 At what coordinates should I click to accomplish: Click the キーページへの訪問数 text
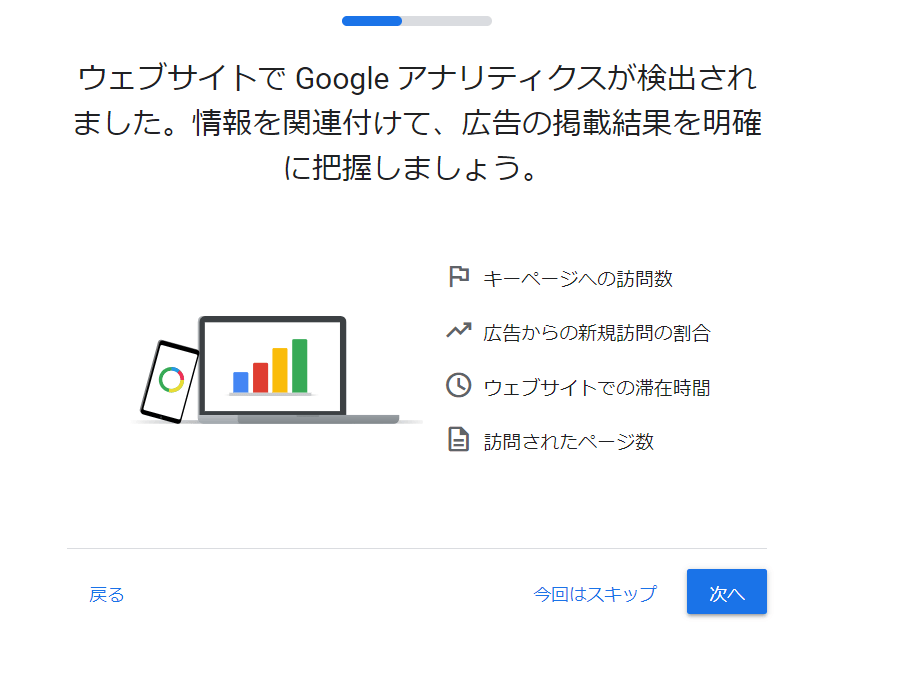(578, 279)
